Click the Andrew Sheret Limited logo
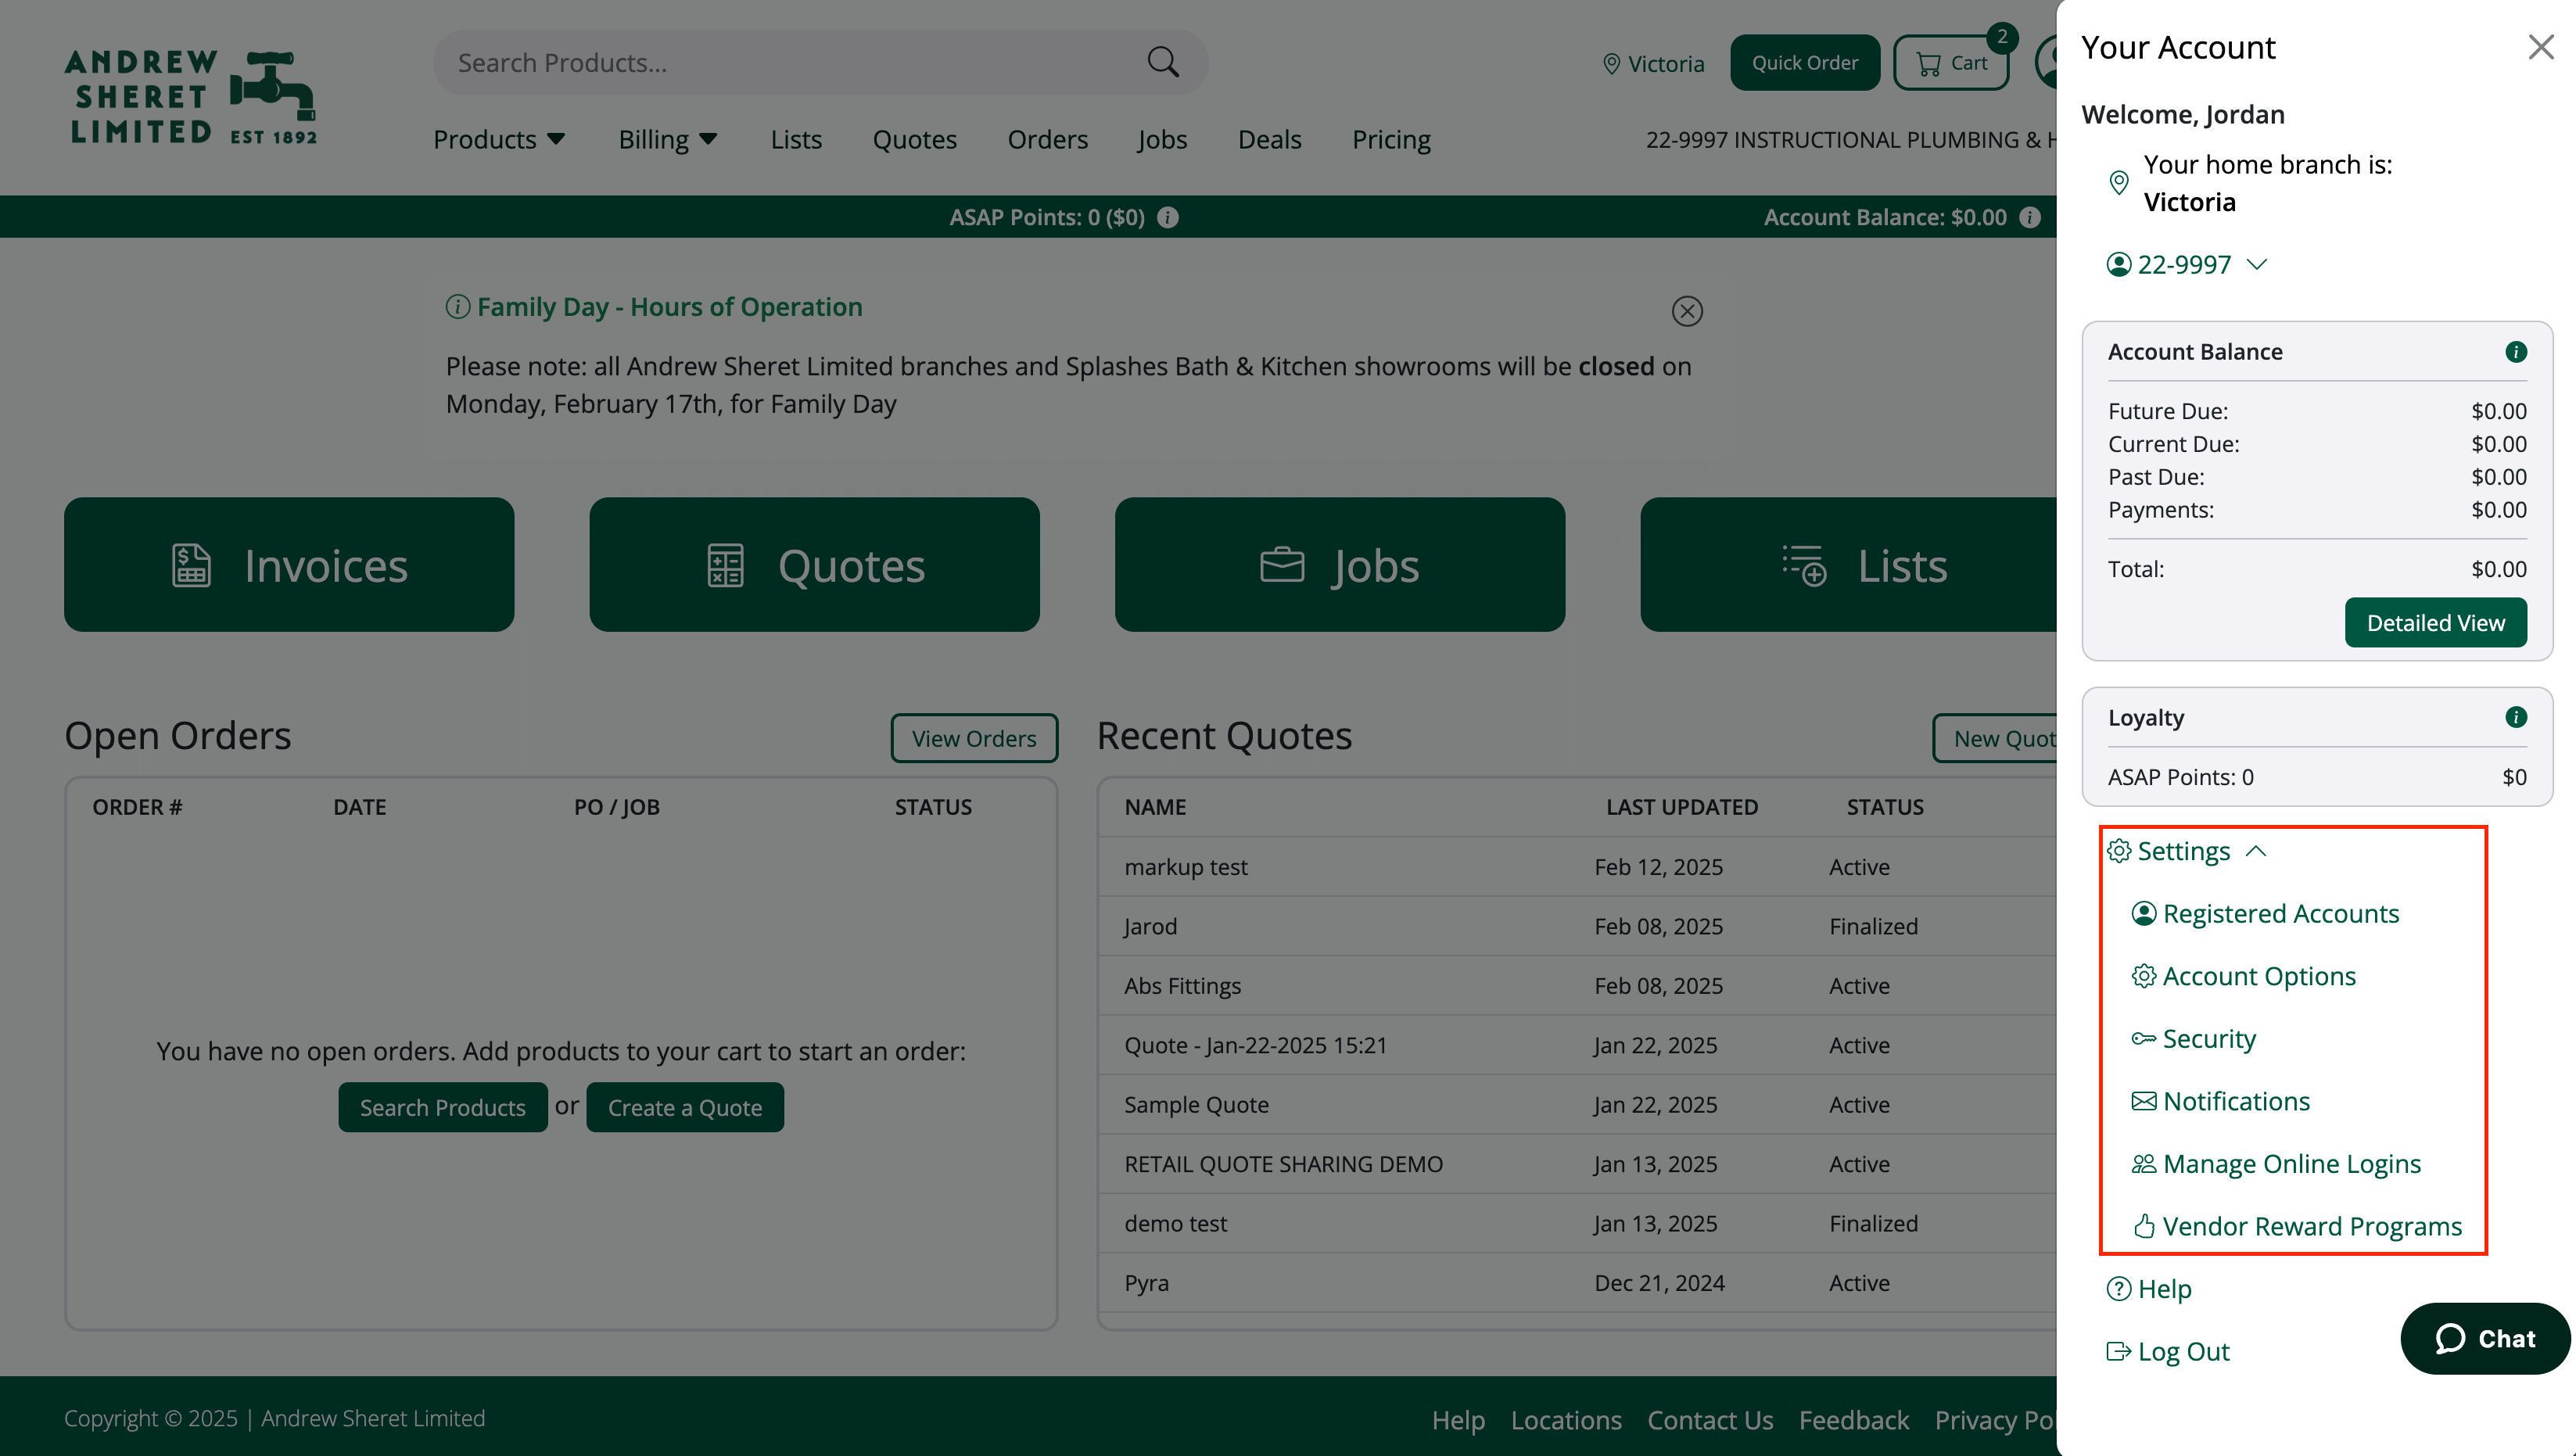Screen dimensions: 2576x1456 coord(190,97)
